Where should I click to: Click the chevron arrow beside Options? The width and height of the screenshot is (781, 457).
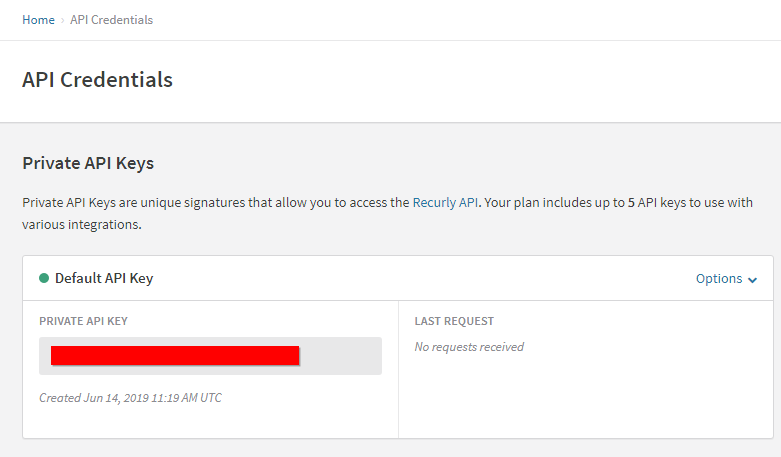[753, 280]
